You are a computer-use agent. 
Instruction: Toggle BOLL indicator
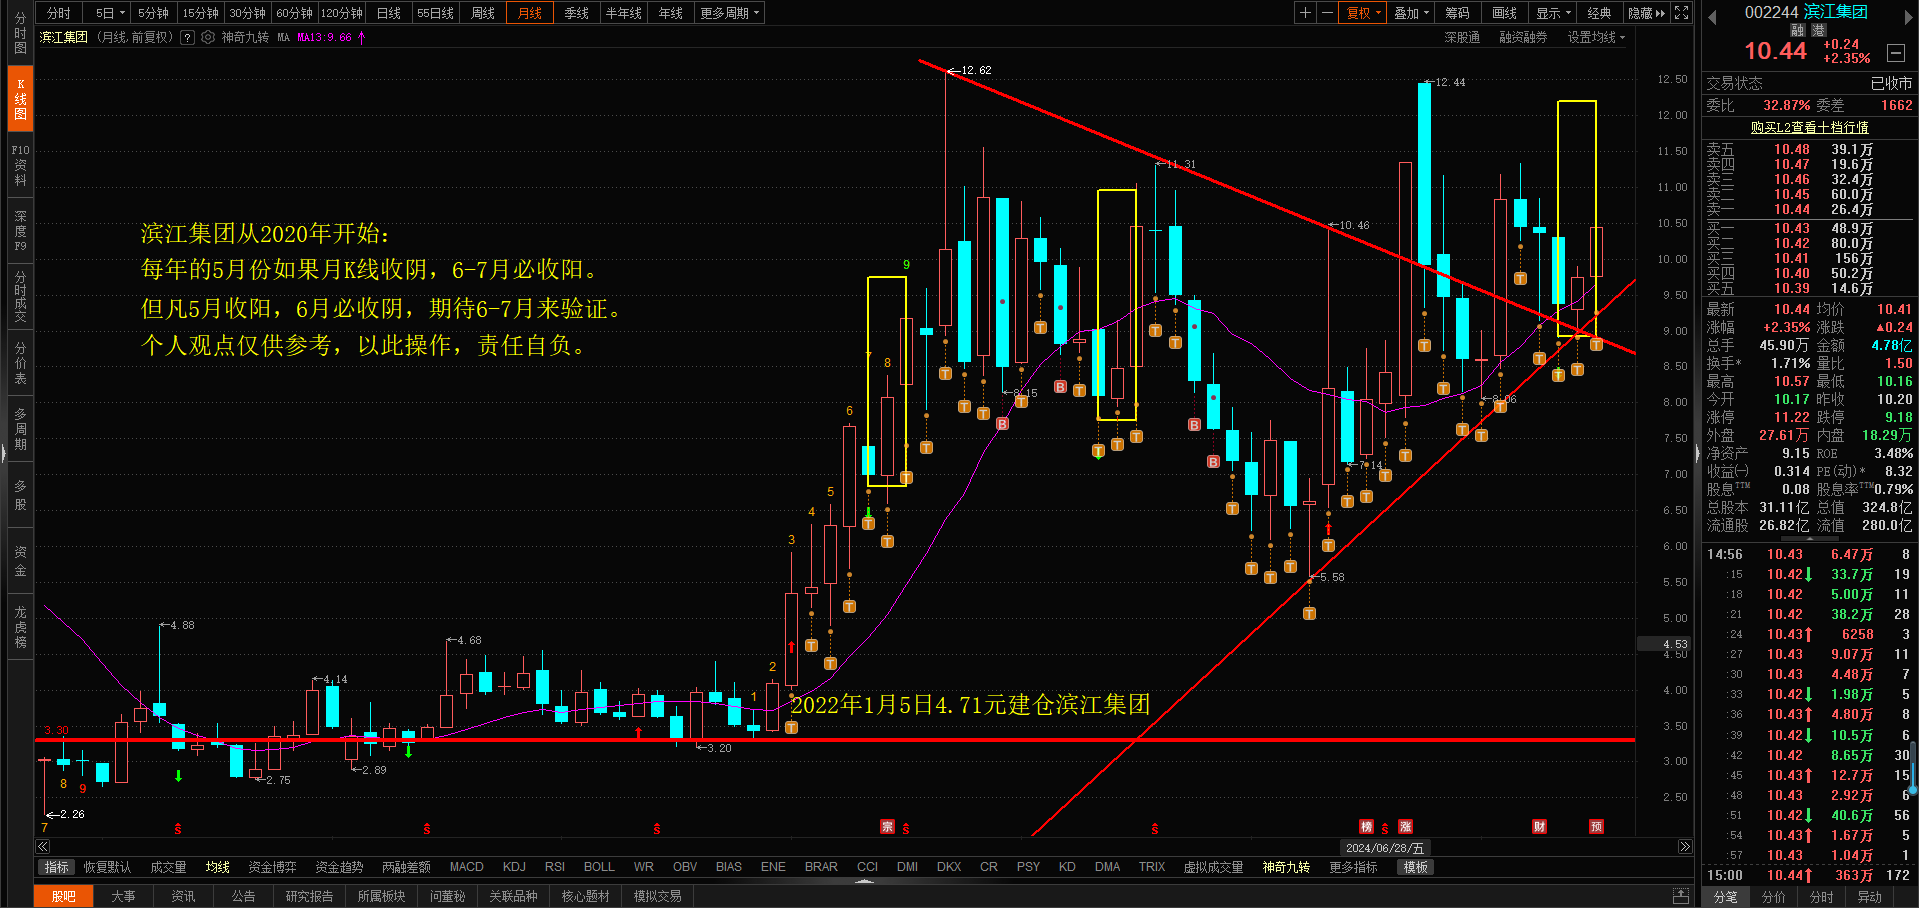(x=599, y=867)
